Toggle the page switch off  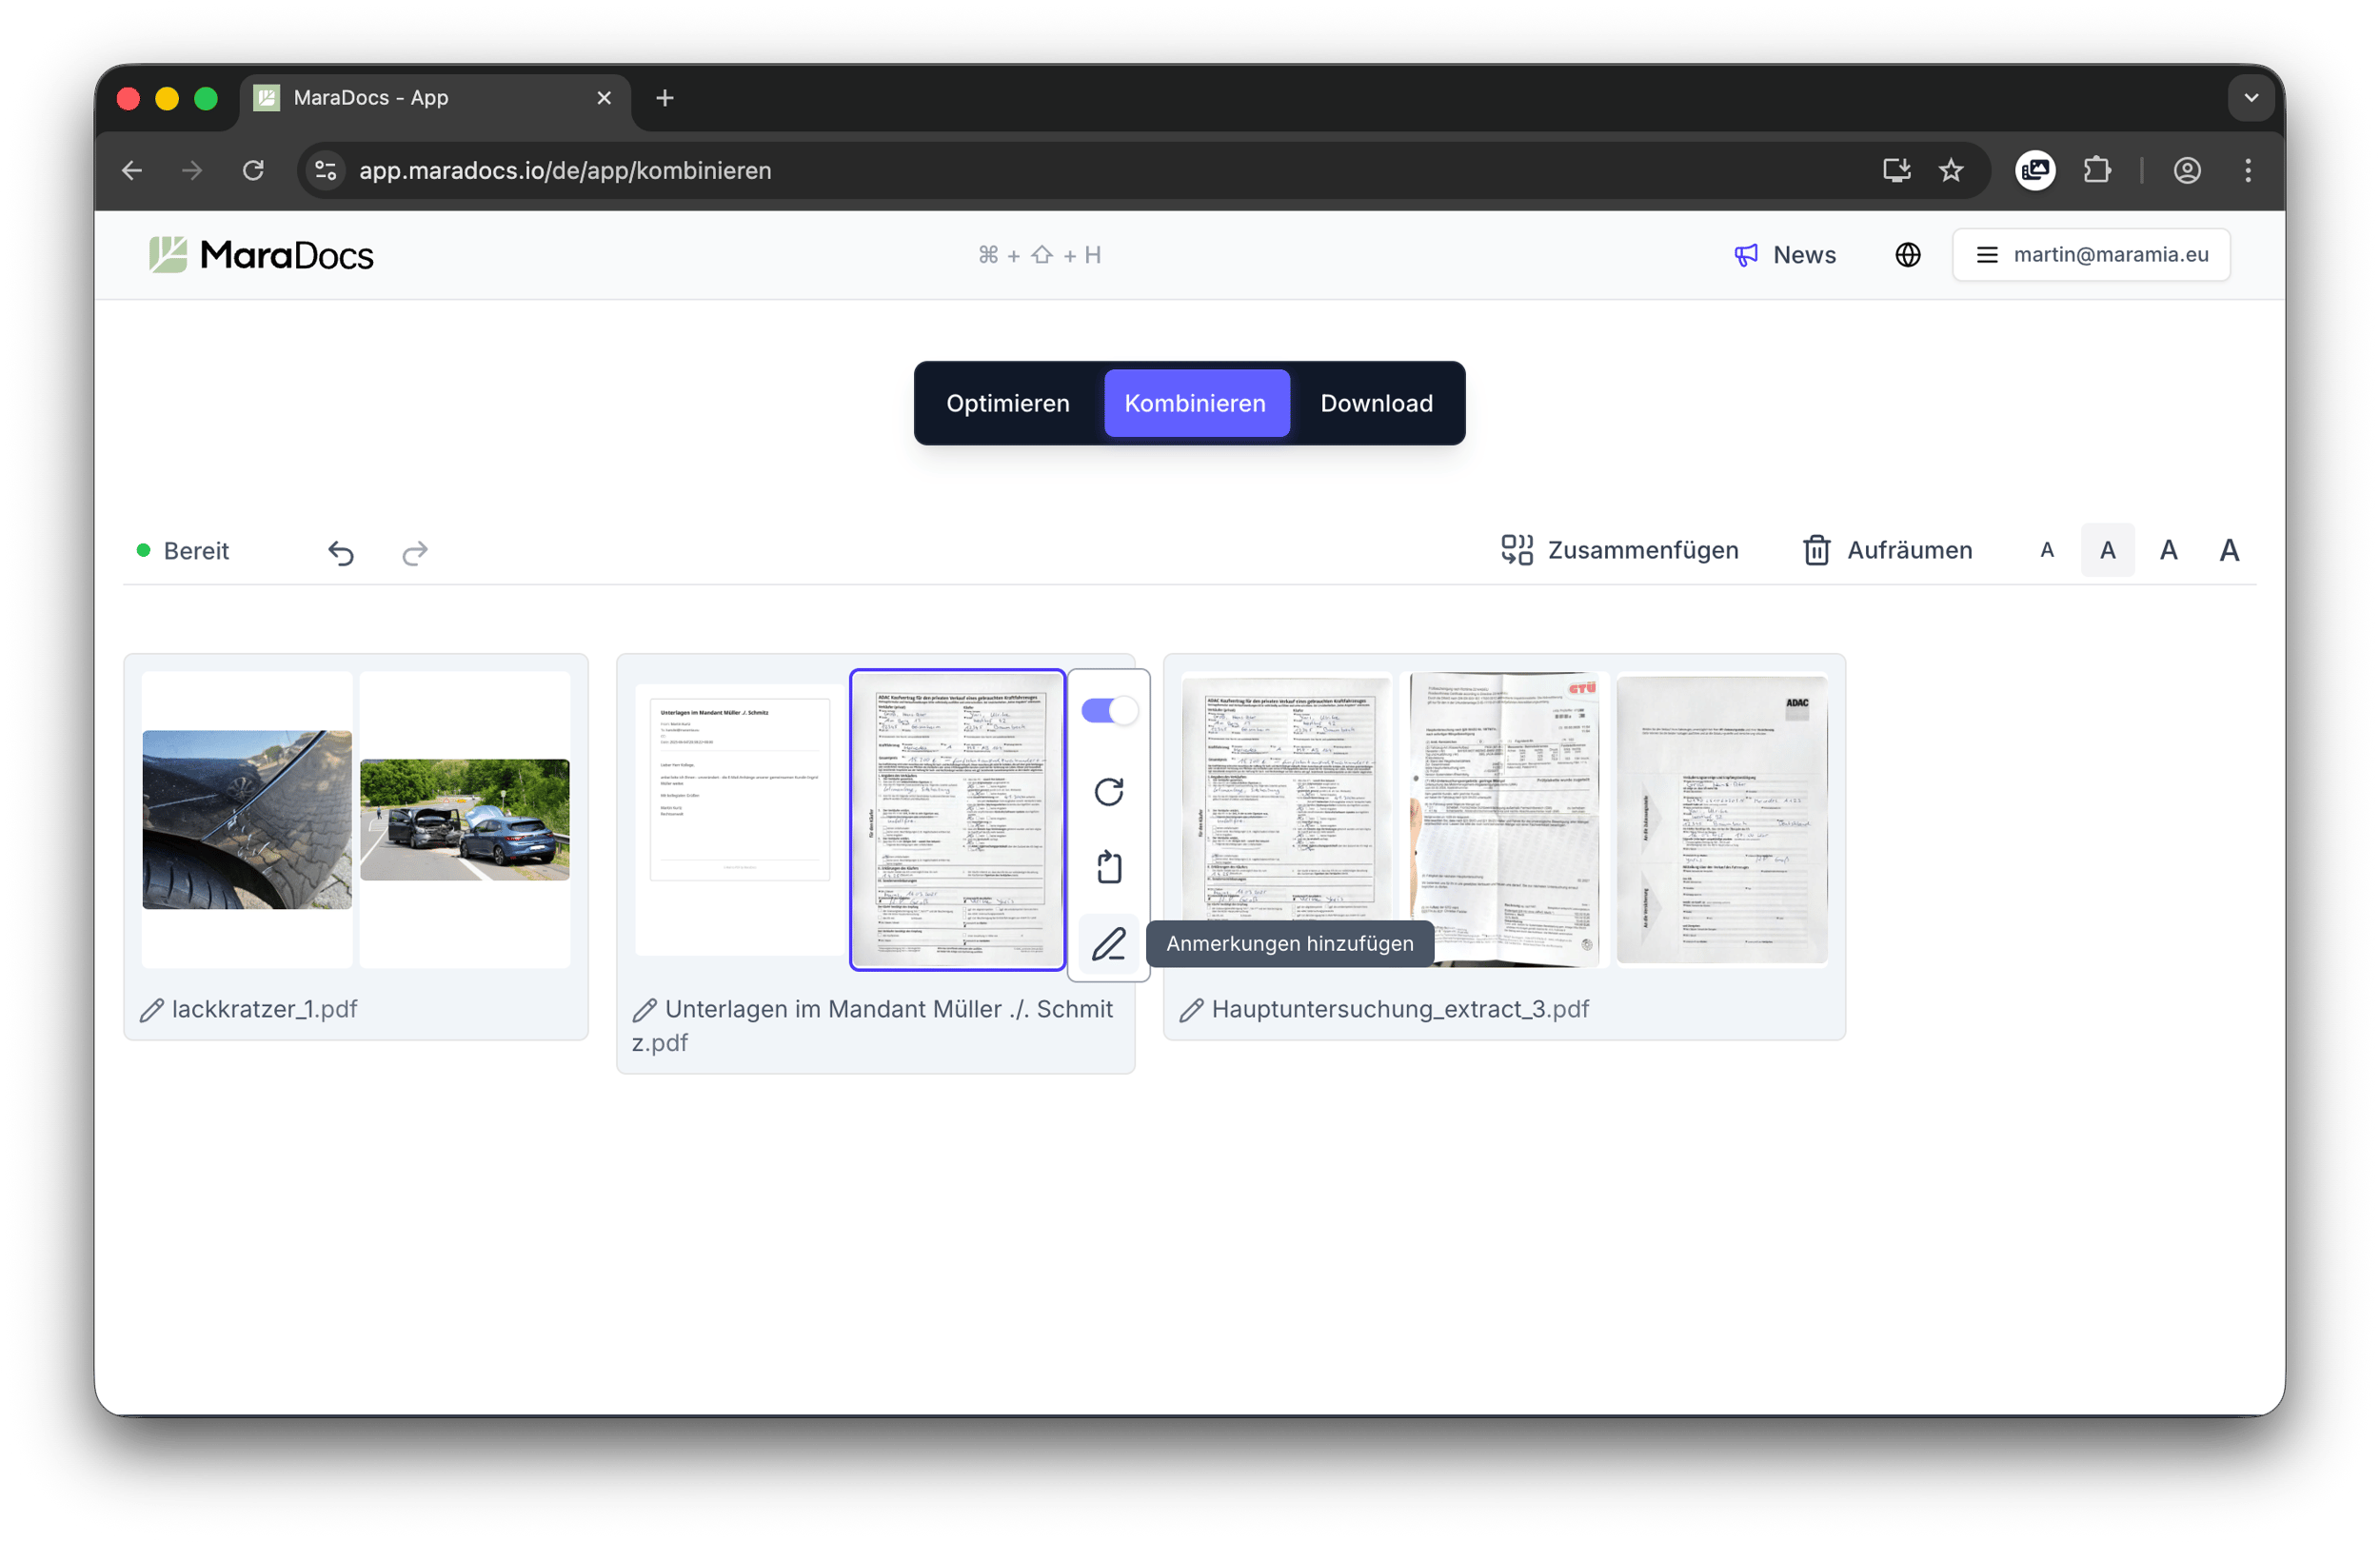(1108, 711)
